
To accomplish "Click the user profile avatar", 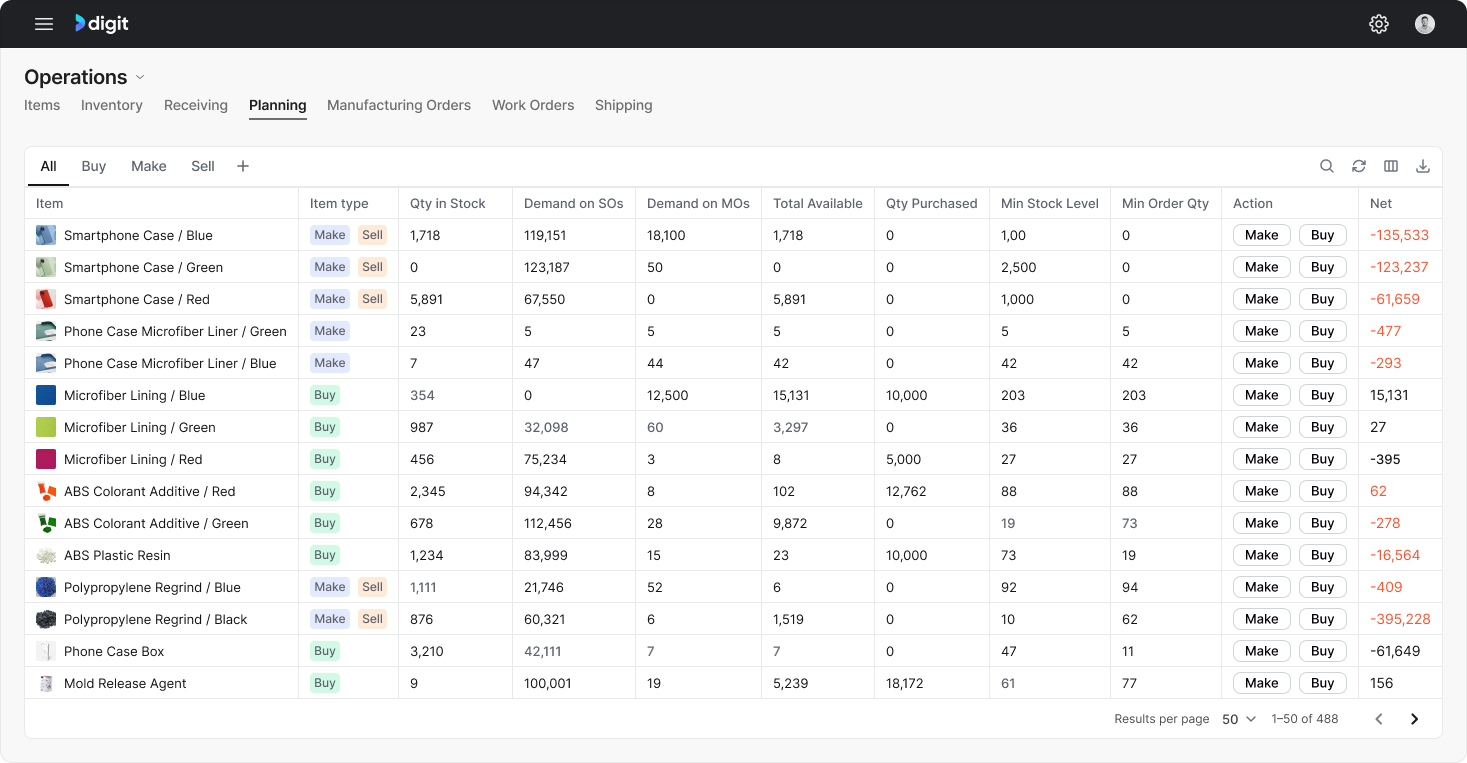I will point(1425,24).
